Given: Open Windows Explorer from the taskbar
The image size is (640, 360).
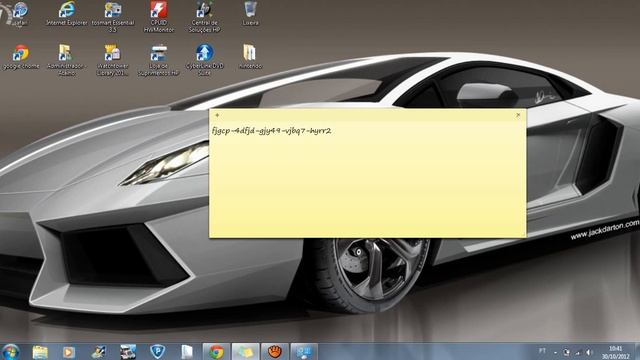Looking at the screenshot, I should click(40, 352).
